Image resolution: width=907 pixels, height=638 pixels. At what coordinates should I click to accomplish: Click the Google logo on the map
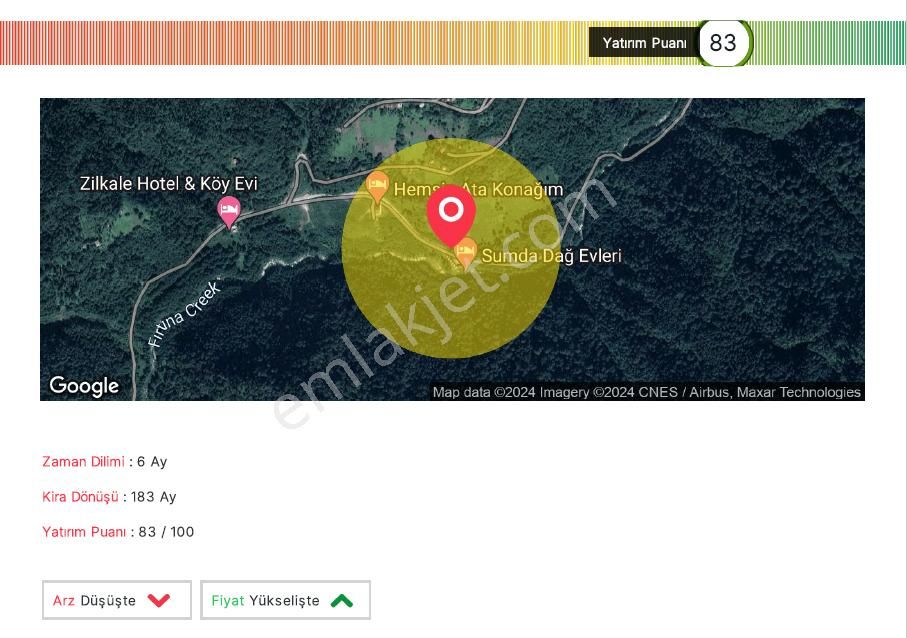point(84,386)
